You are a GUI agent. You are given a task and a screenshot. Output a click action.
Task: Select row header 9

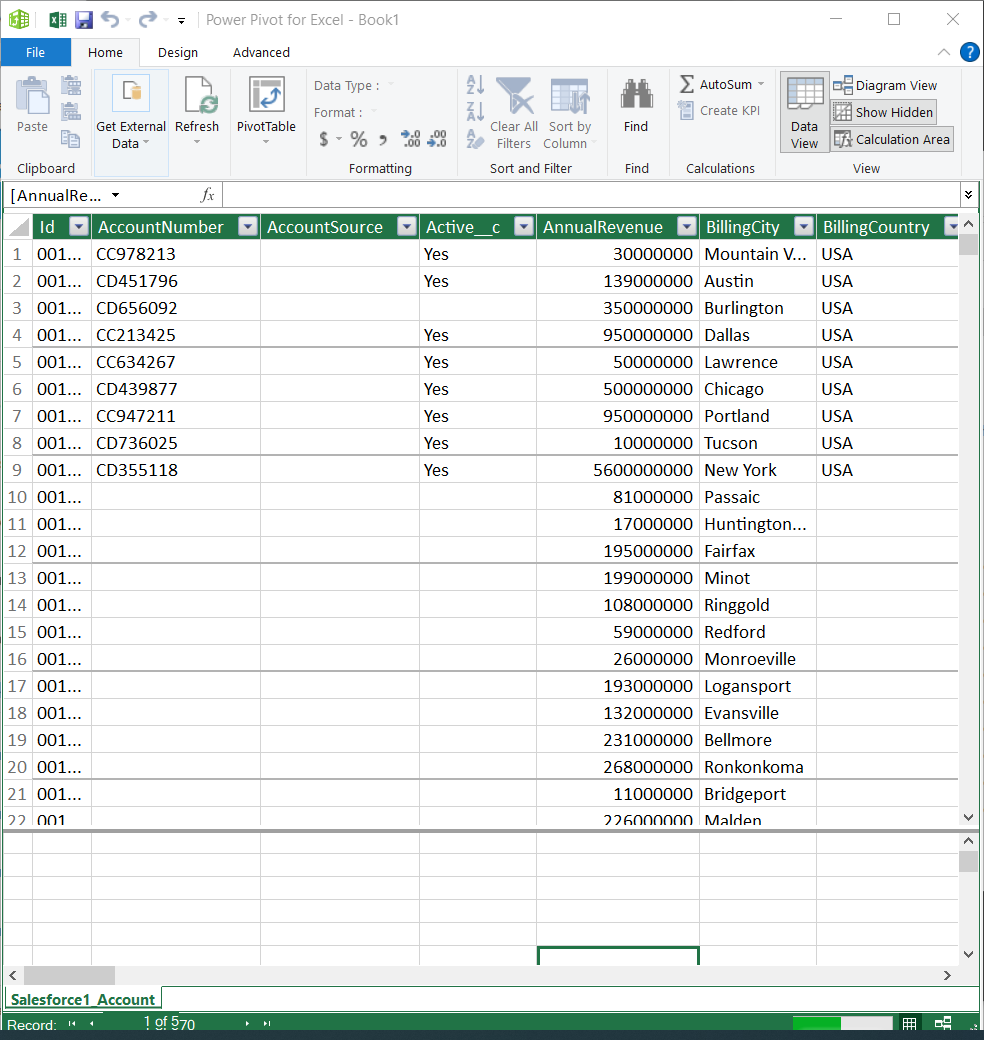point(17,470)
